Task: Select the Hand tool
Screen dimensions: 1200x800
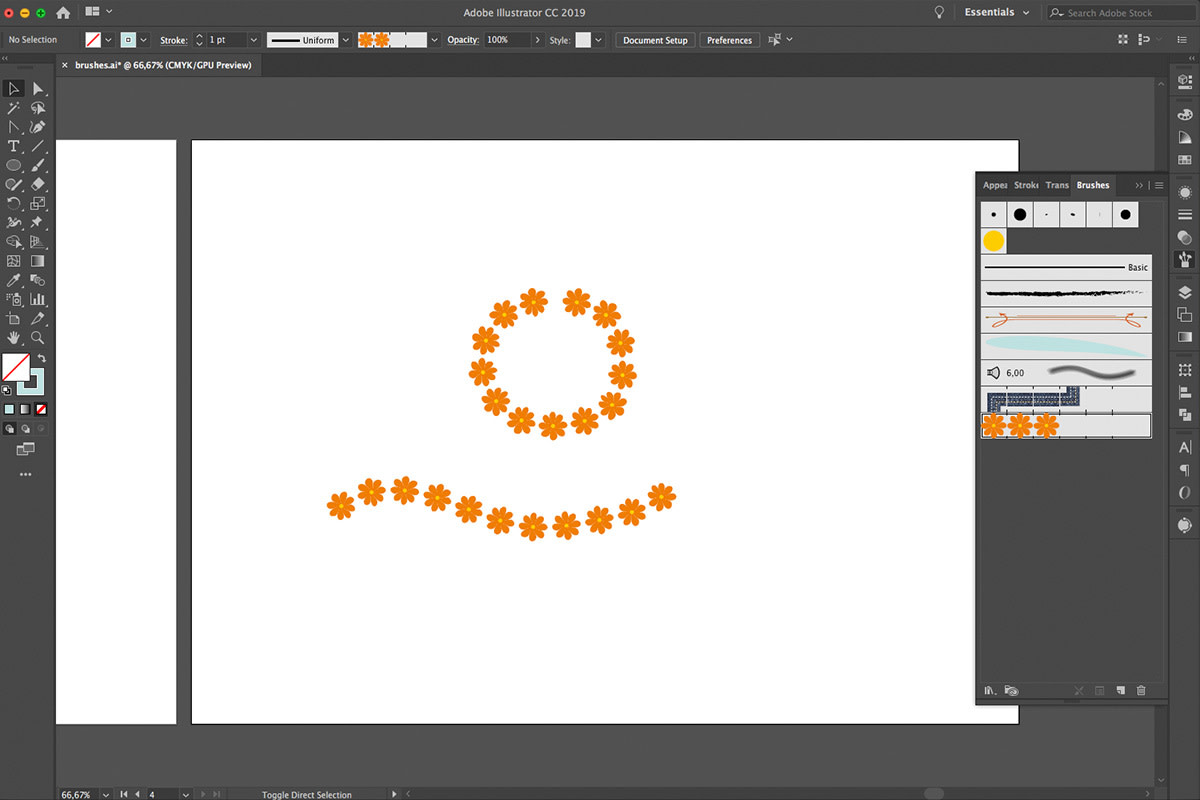Action: click(x=14, y=338)
